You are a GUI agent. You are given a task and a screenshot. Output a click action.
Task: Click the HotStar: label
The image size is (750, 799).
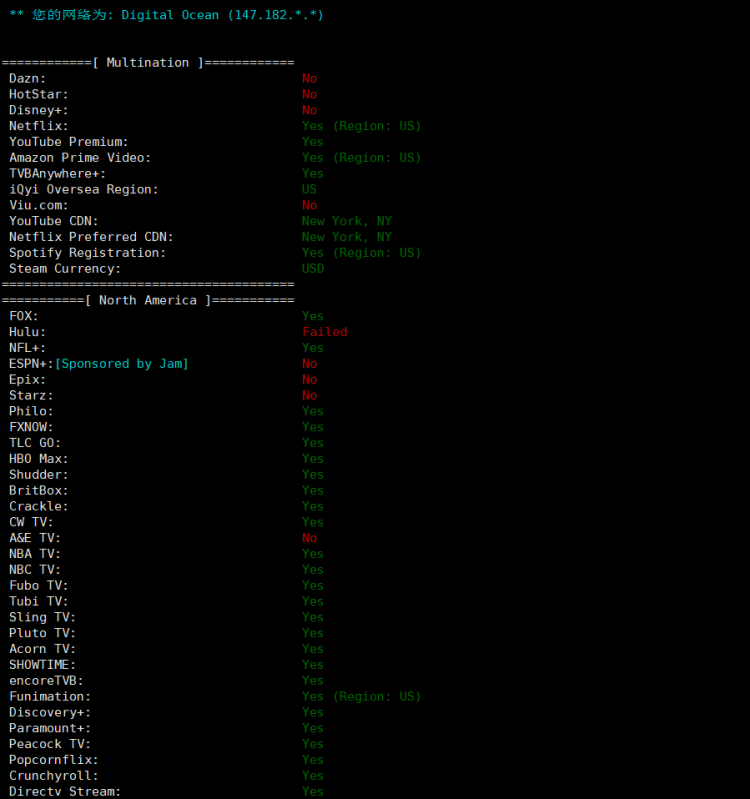tap(39, 94)
